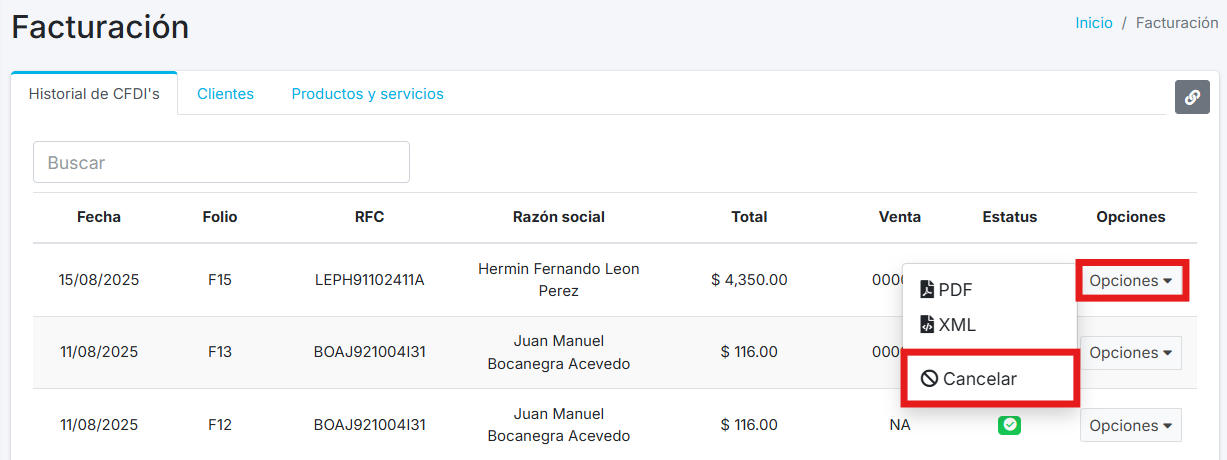
Task: Click the Buscar search field
Action: click(221, 162)
